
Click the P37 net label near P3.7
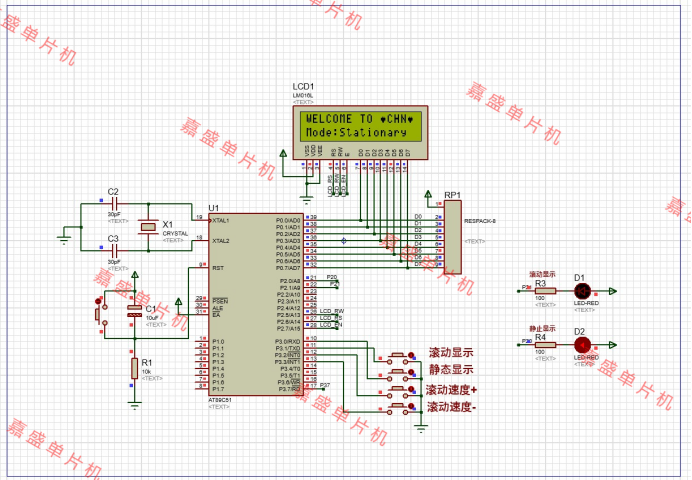(325, 385)
